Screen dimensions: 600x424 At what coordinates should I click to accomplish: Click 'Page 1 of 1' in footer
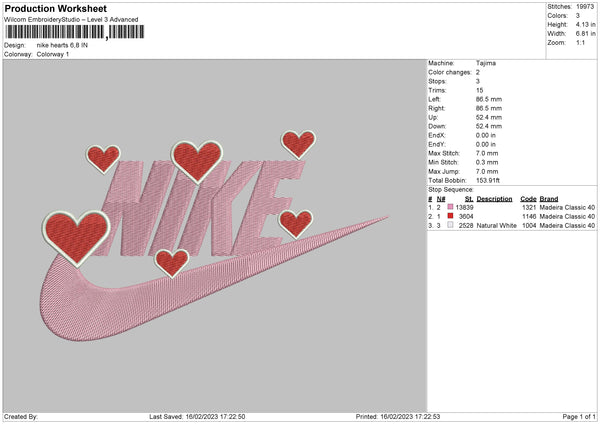point(579,416)
